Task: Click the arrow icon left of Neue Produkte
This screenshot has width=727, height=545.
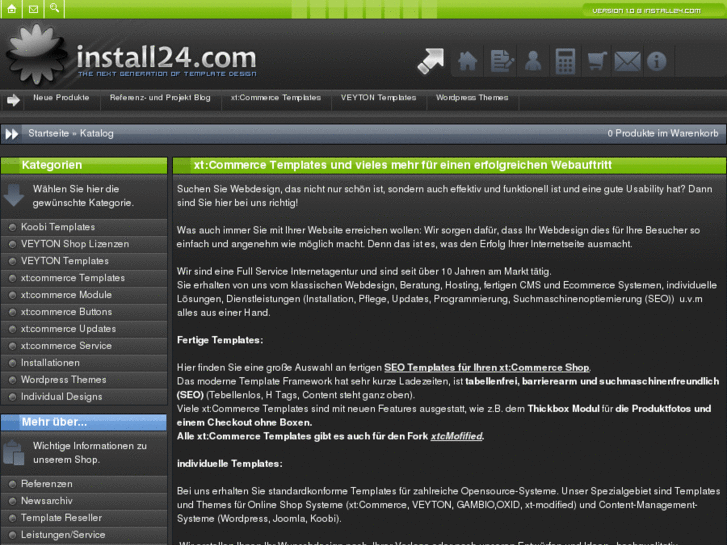Action: tap(13, 100)
